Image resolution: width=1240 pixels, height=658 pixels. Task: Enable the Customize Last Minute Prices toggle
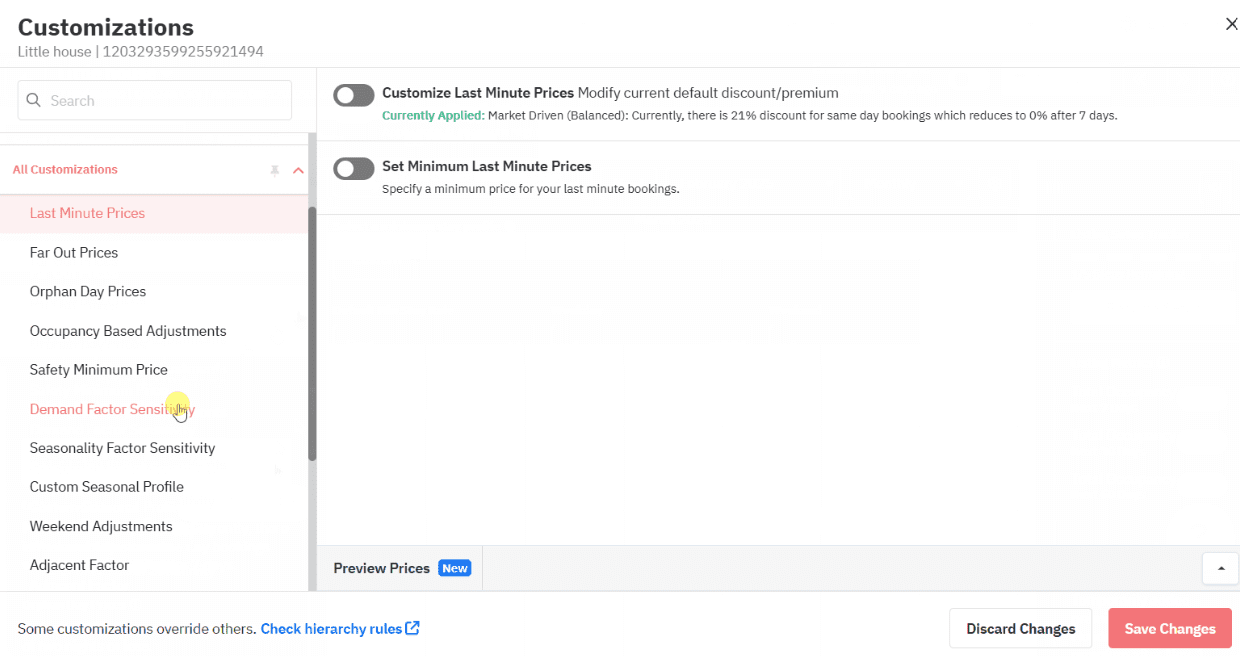pyautogui.click(x=353, y=94)
